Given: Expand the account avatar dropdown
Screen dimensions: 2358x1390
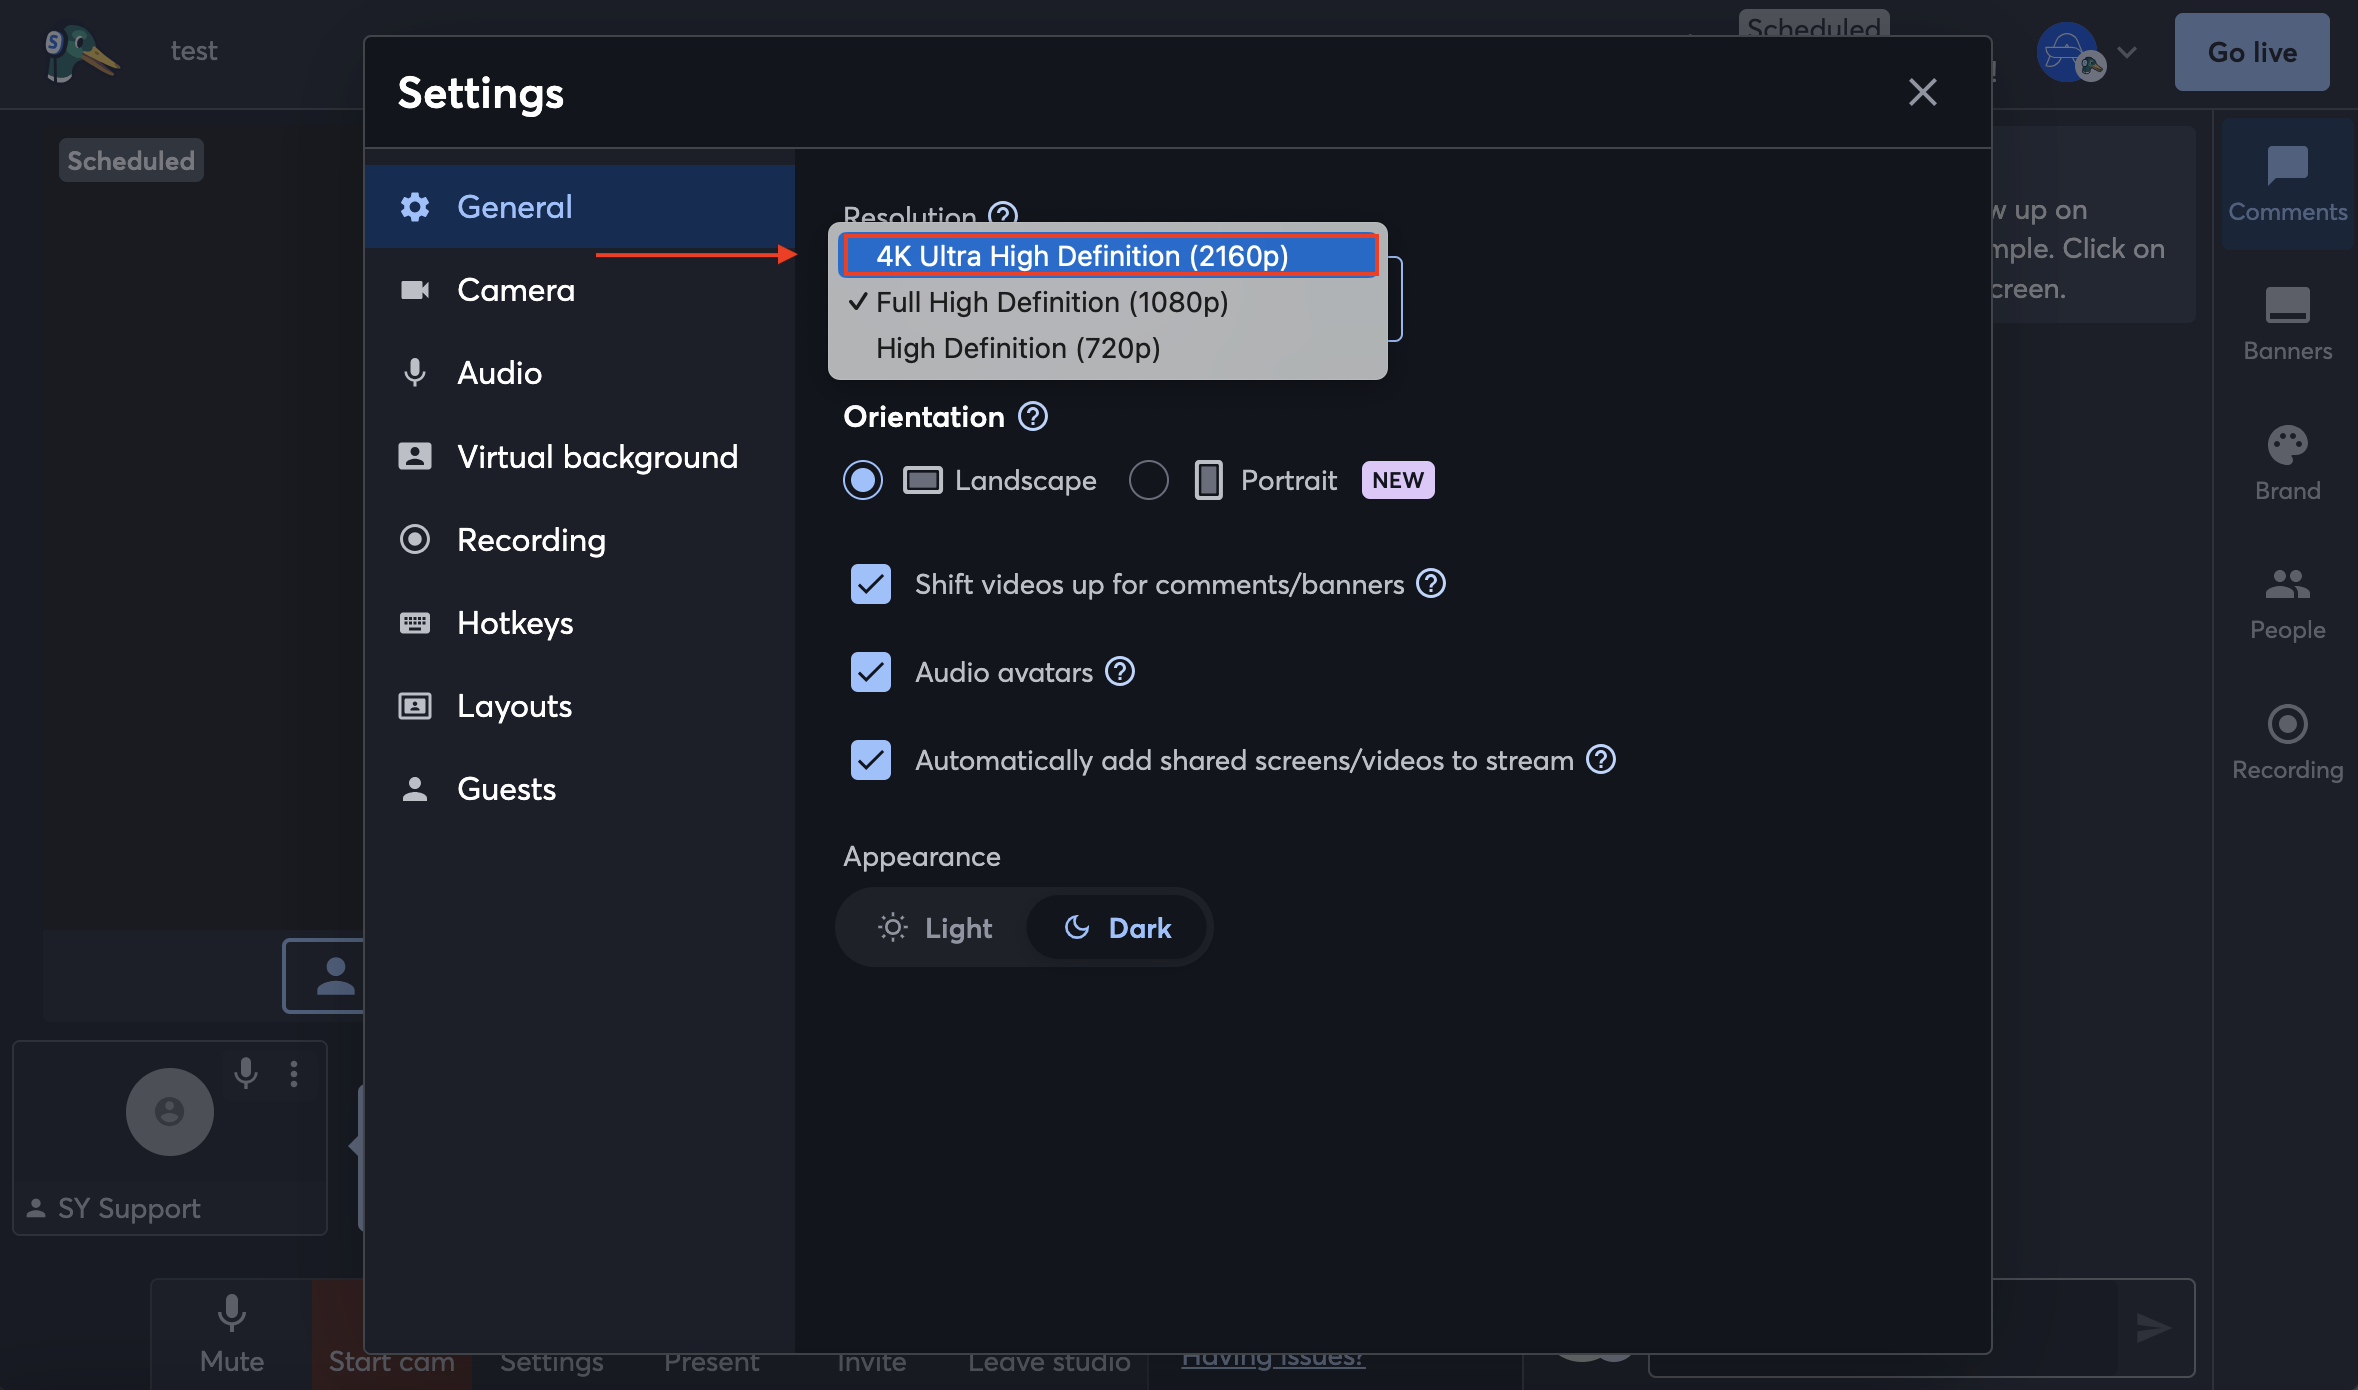Looking at the screenshot, I should coord(2127,52).
